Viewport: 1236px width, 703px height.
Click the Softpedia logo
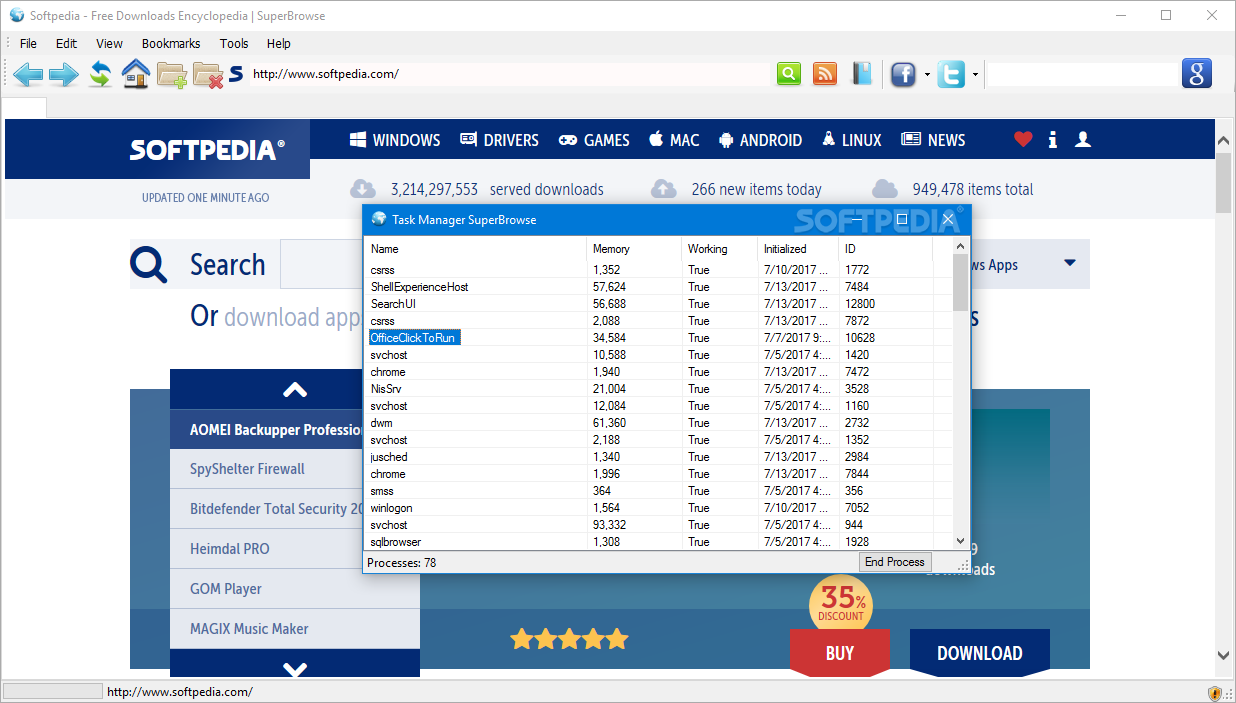pyautogui.click(x=207, y=149)
